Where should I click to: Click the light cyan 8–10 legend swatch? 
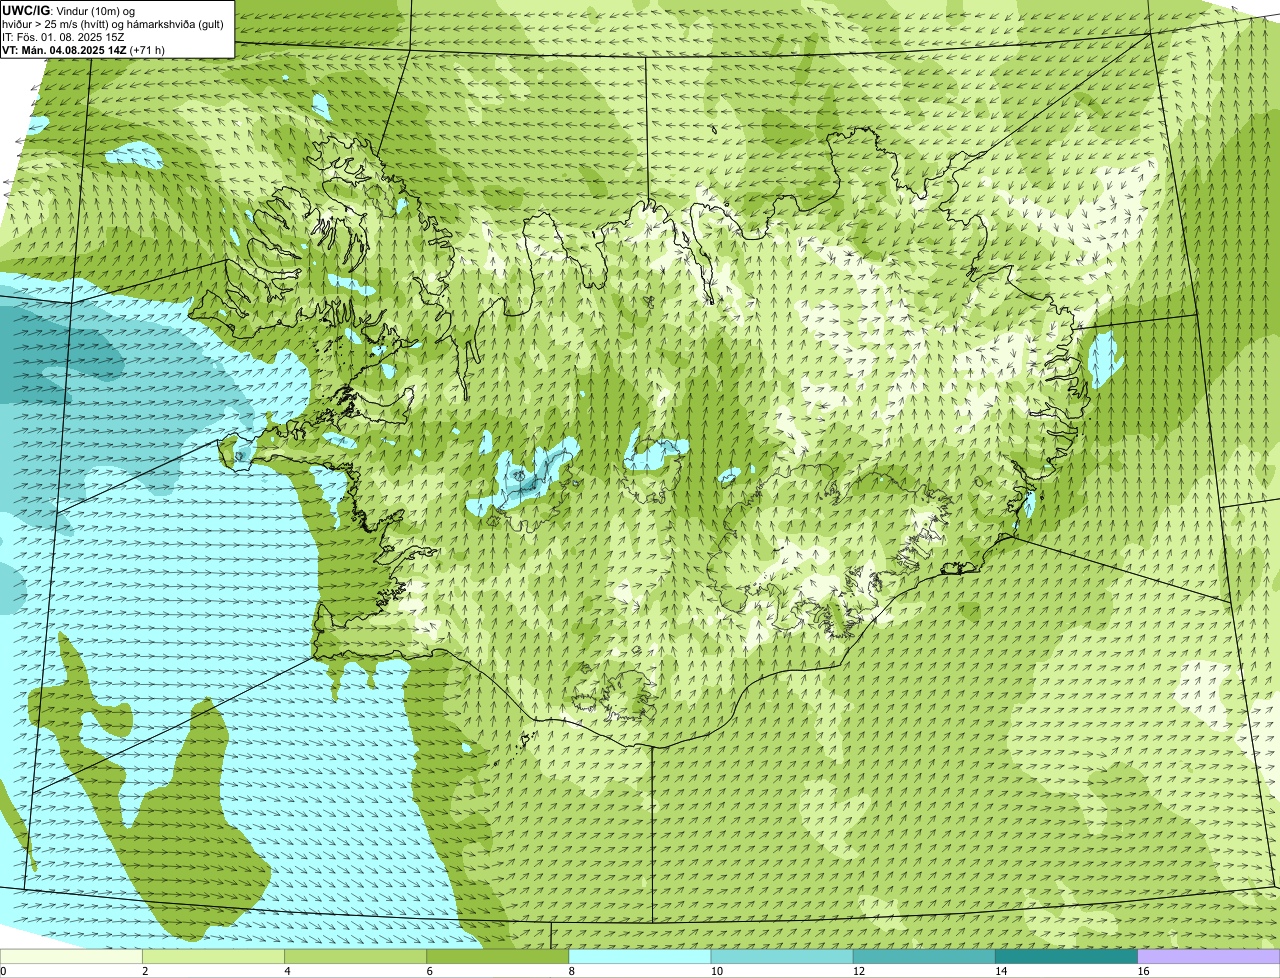641,957
